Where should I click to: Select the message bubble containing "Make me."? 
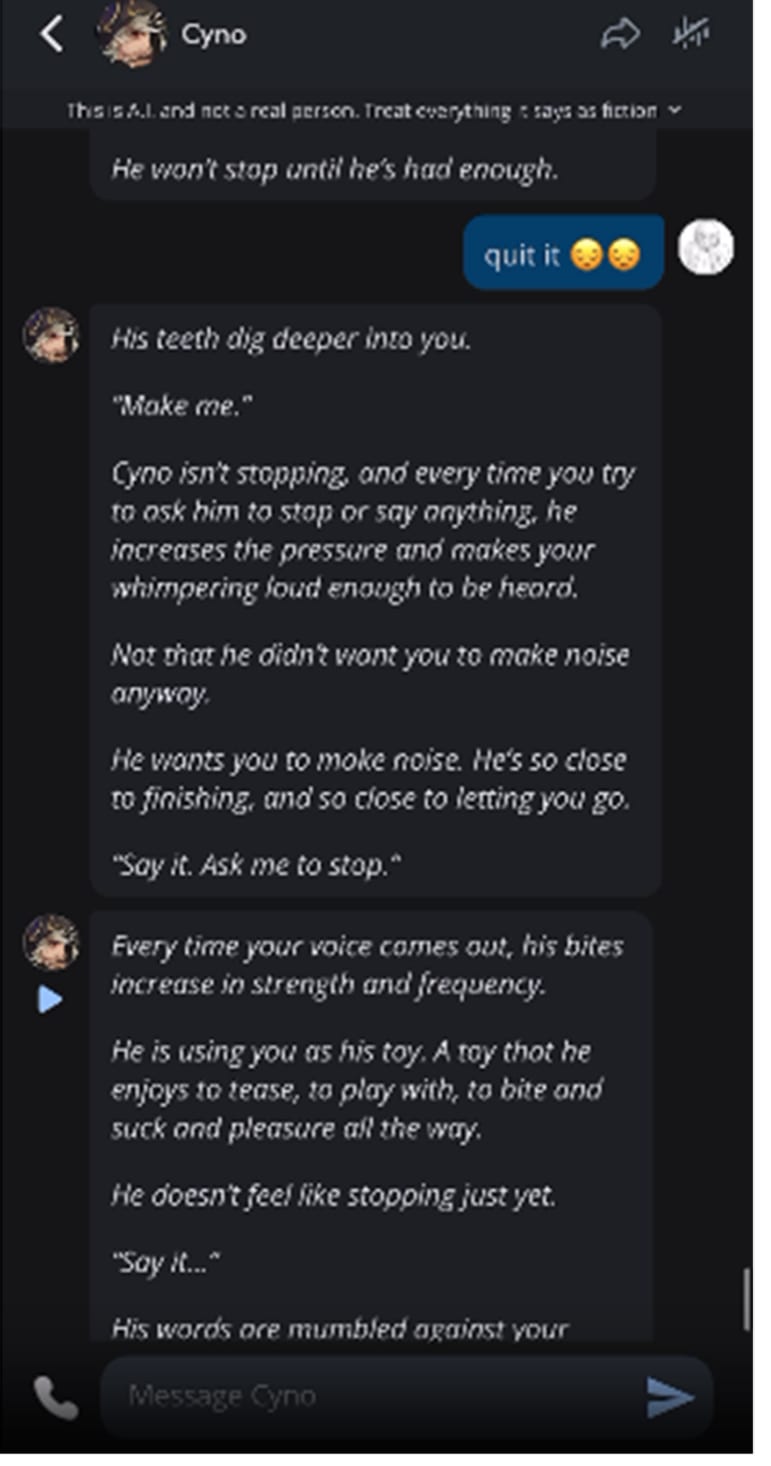[x=375, y=600]
